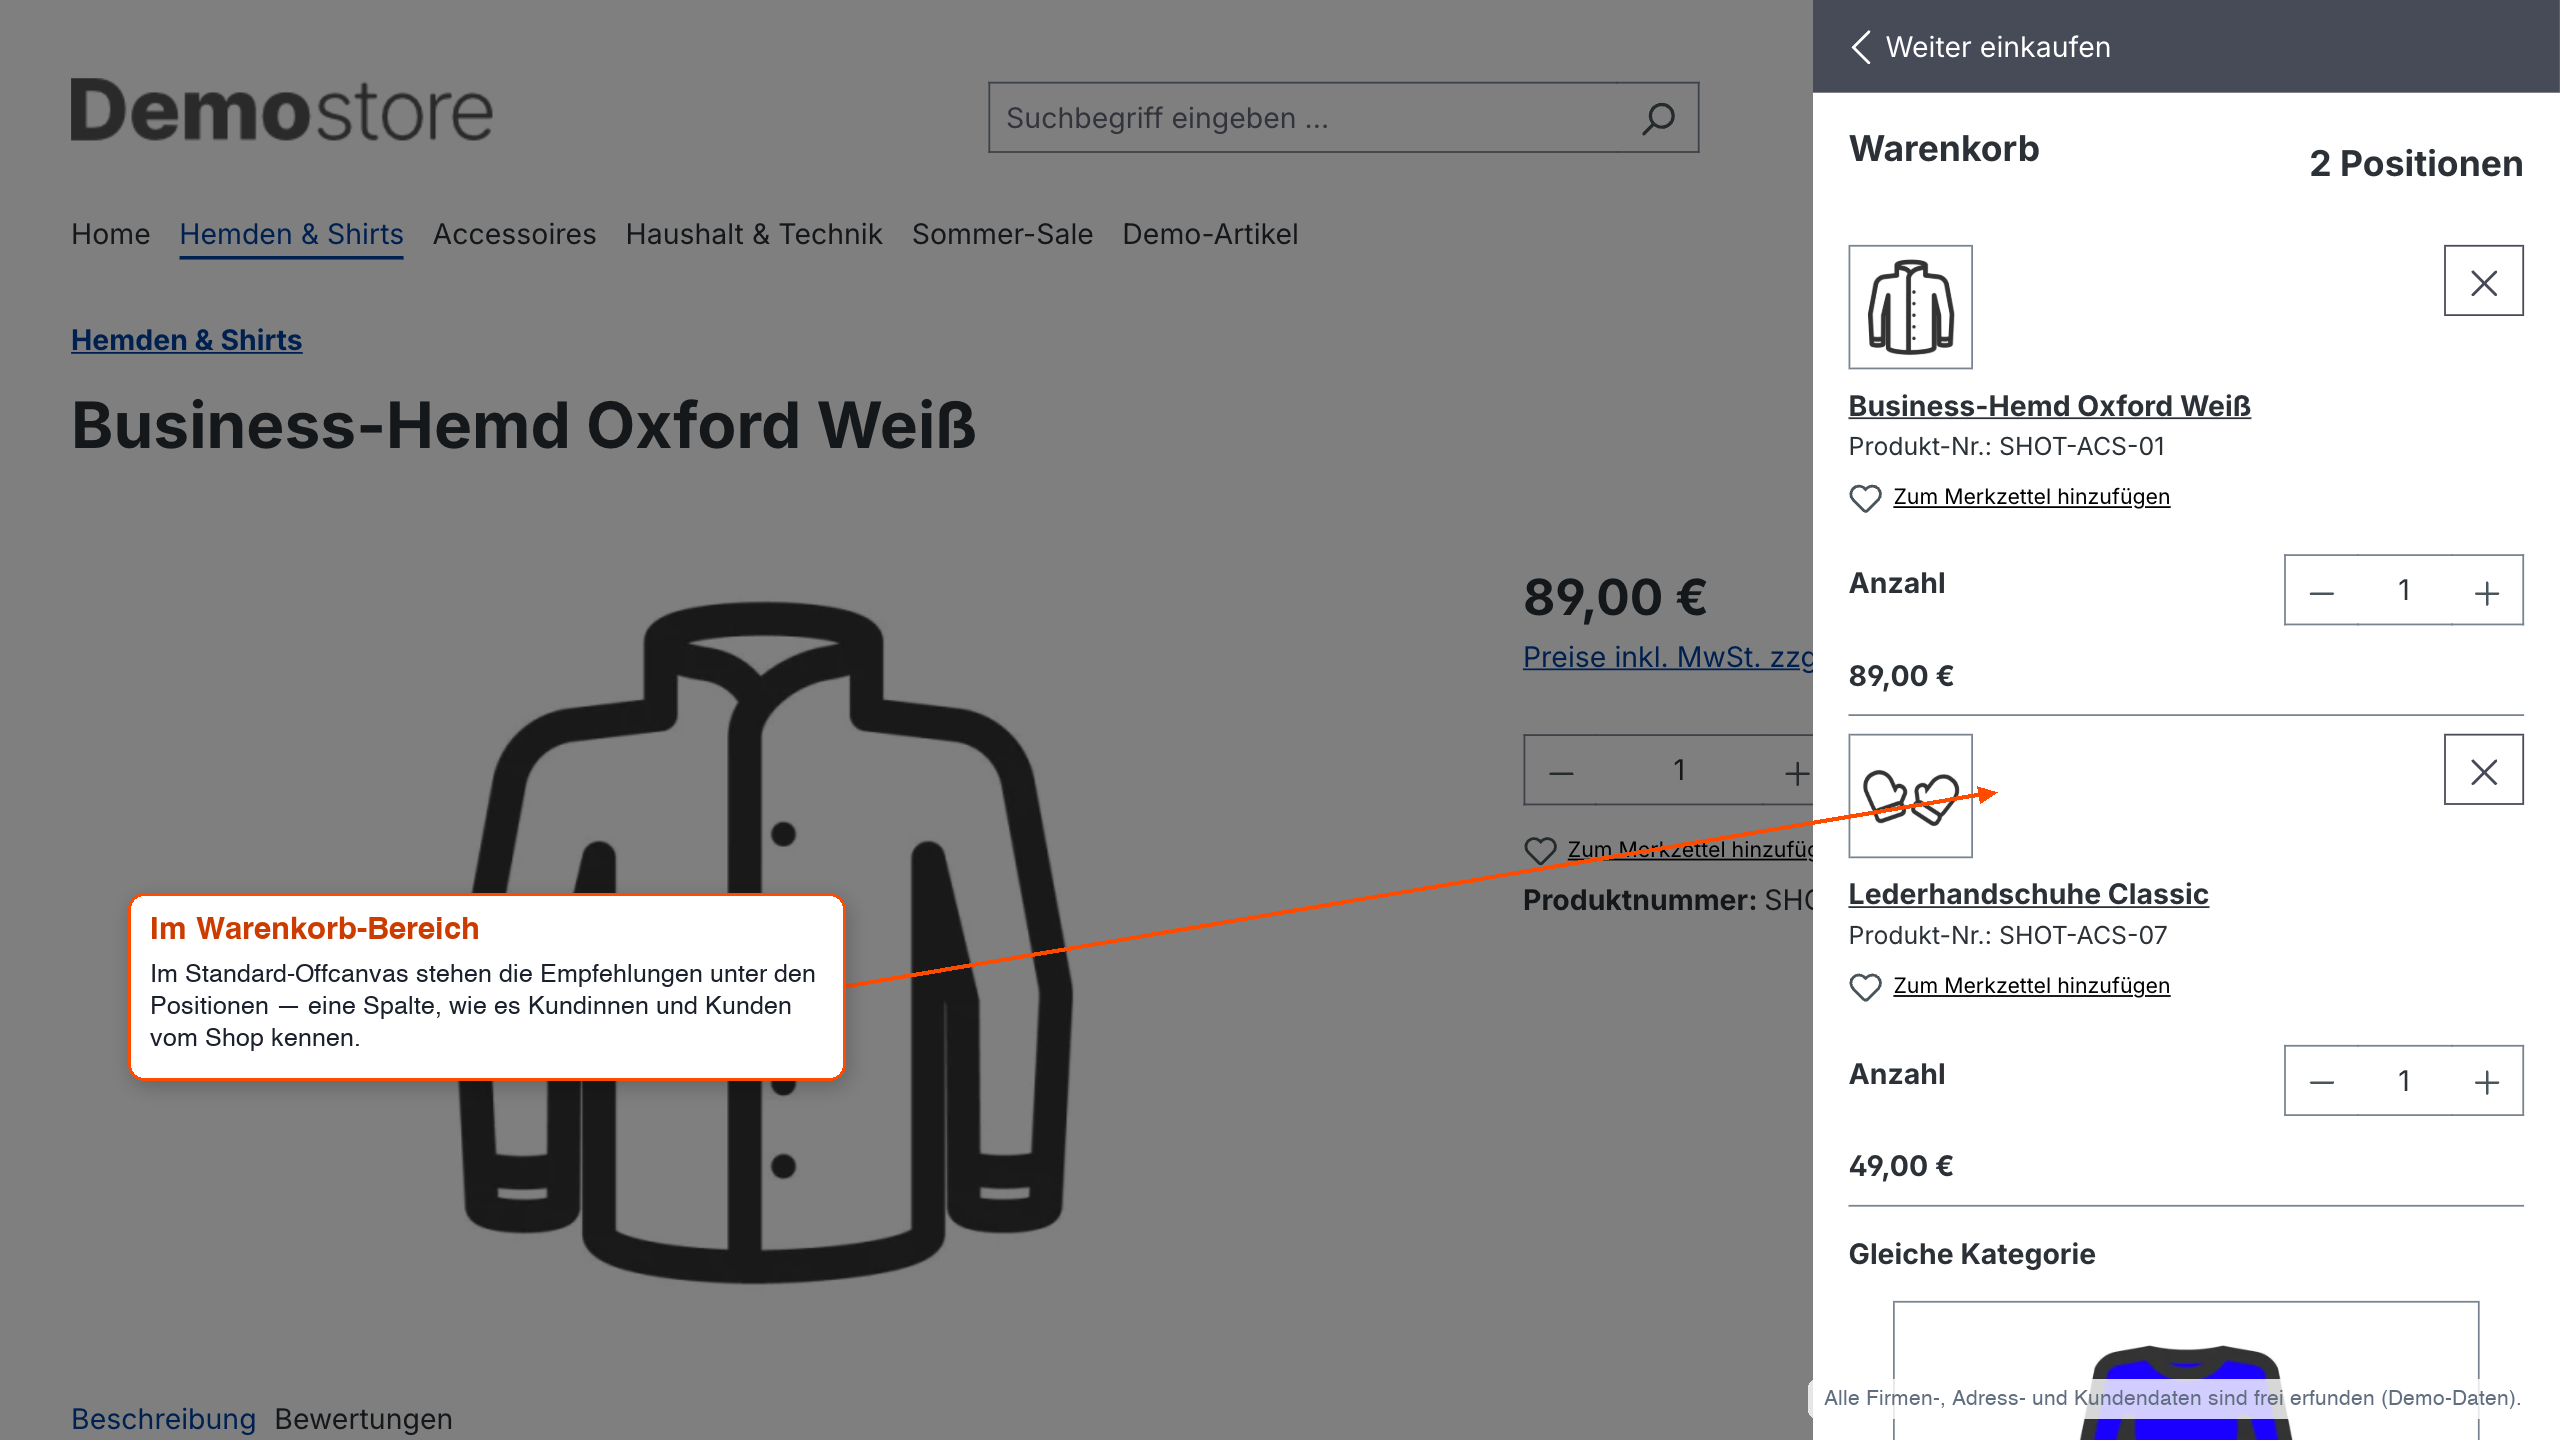This screenshot has width=2560, height=1440.
Task: Open Sommer-Sale navigation item
Action: pyautogui.click(x=1002, y=234)
